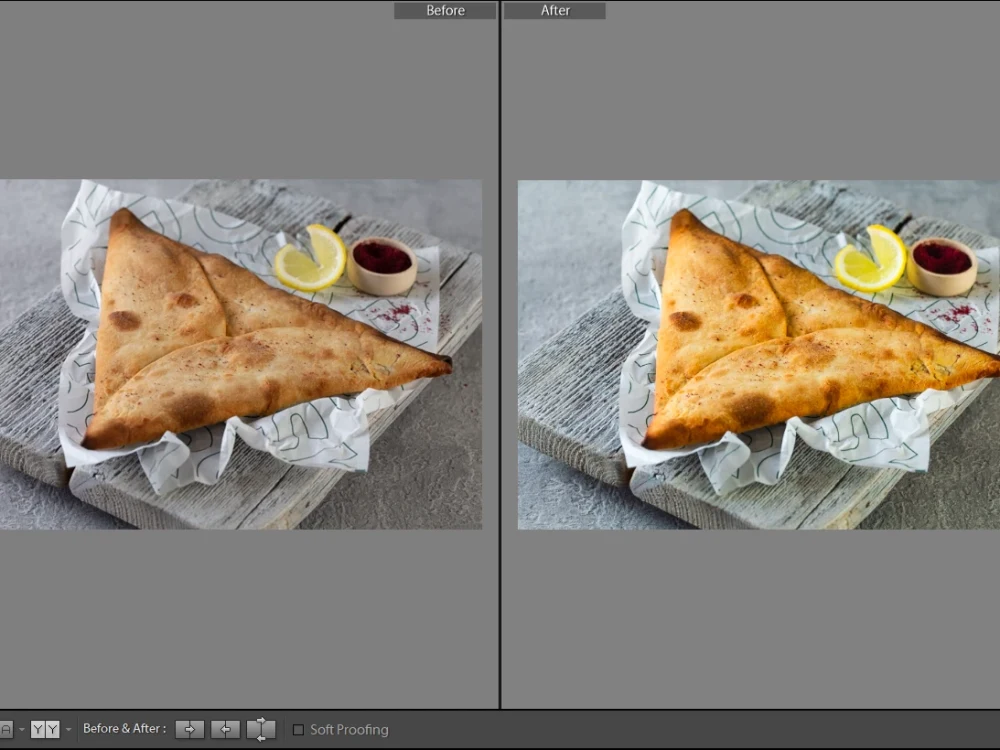This screenshot has height=750, width=1000.
Task: Copy After settings to Before
Action: point(225,729)
